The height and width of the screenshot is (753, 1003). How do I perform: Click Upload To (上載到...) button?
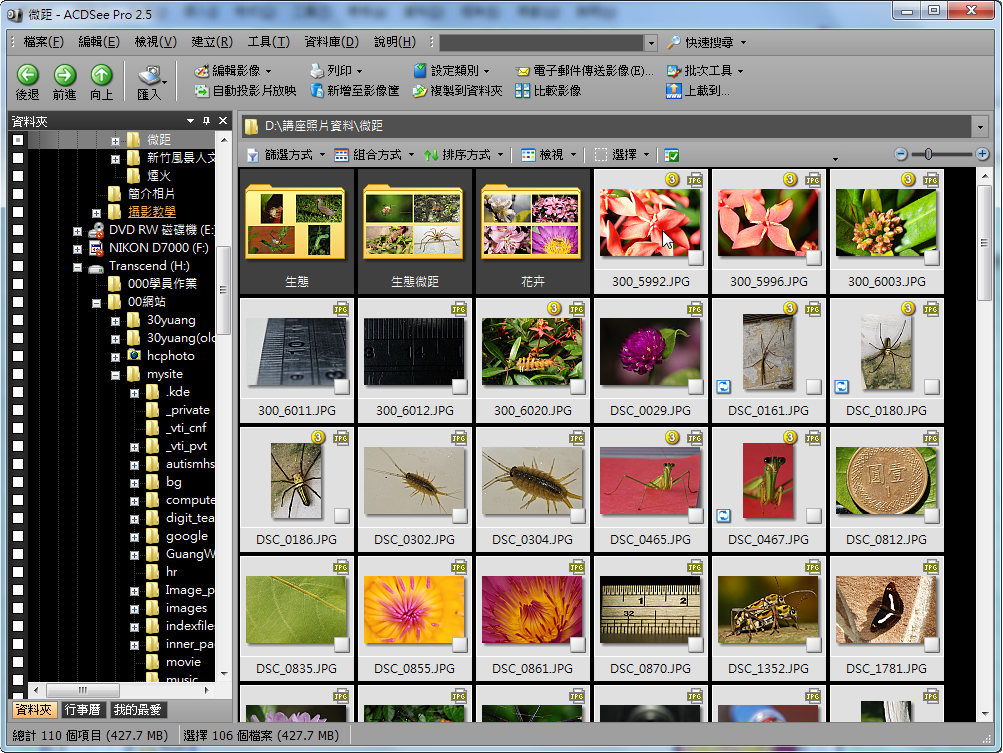pos(697,91)
